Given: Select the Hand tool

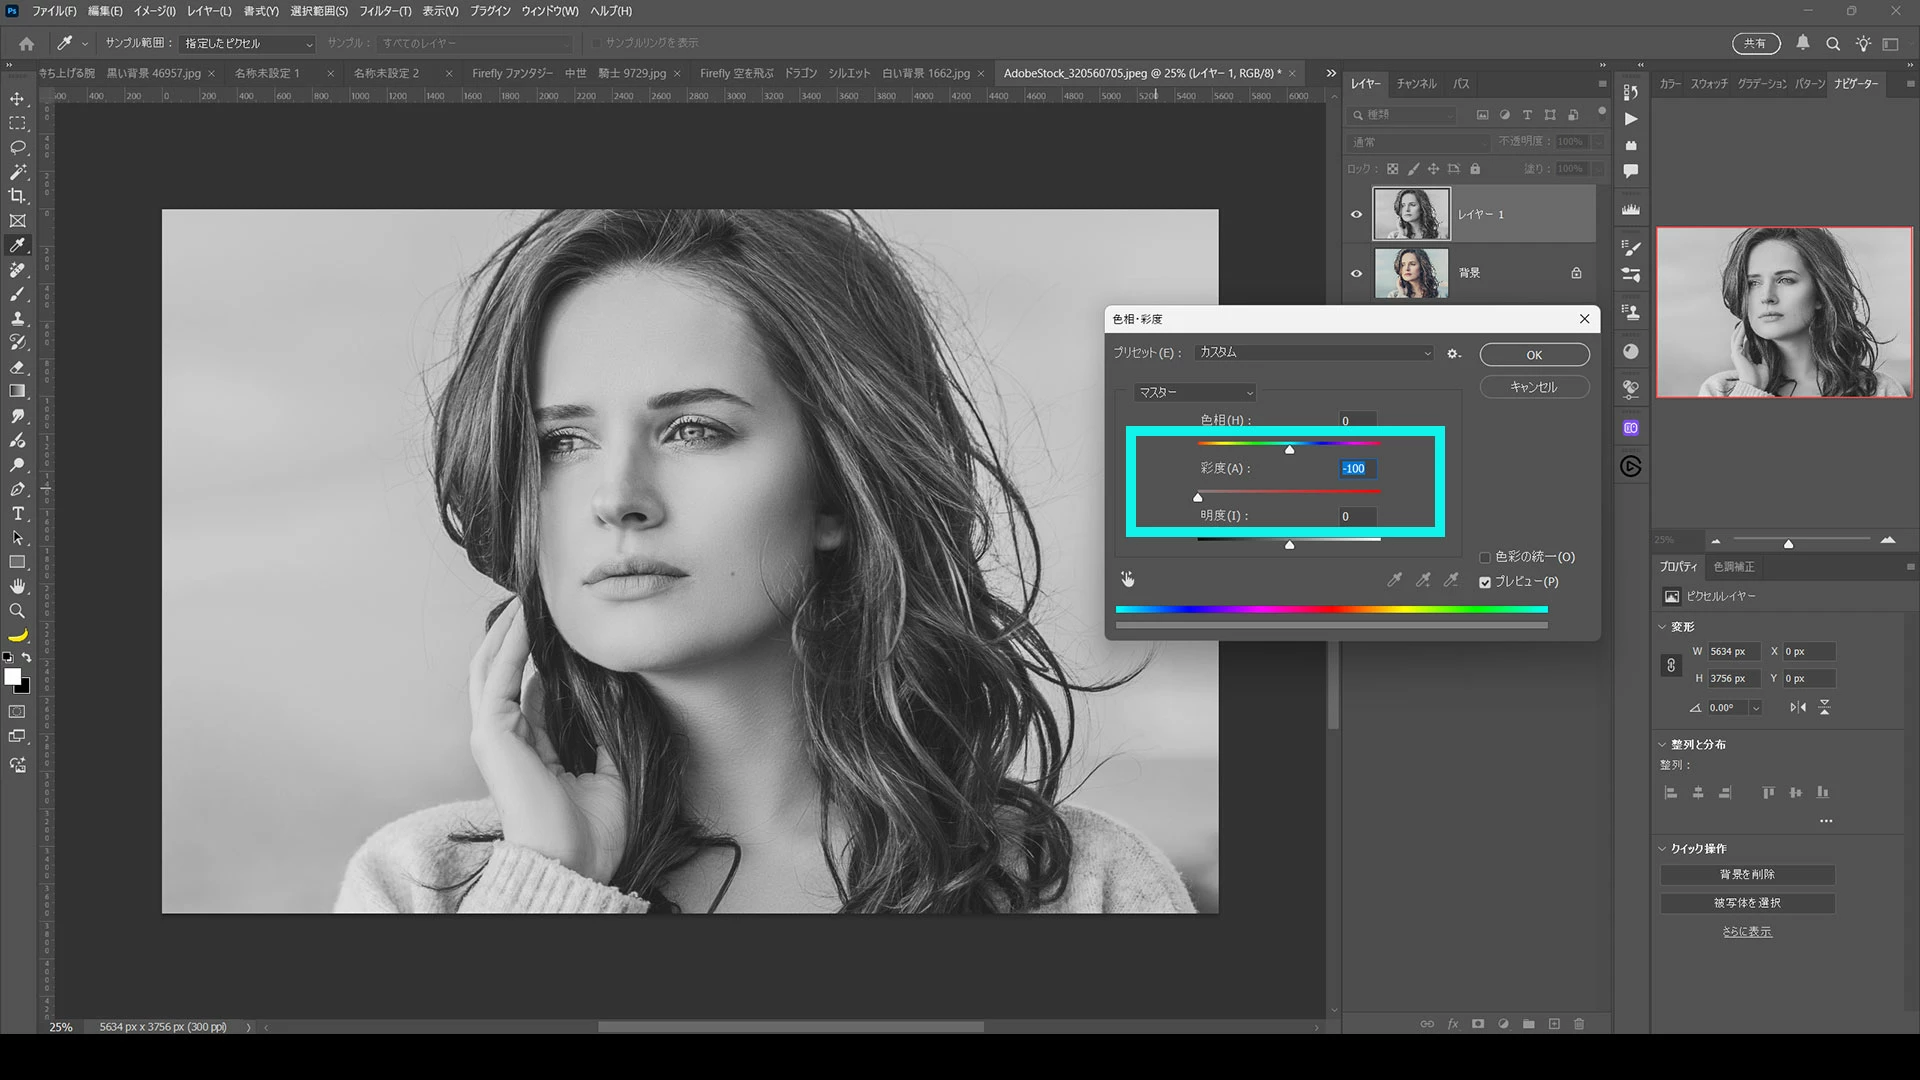Looking at the screenshot, I should click(x=17, y=587).
